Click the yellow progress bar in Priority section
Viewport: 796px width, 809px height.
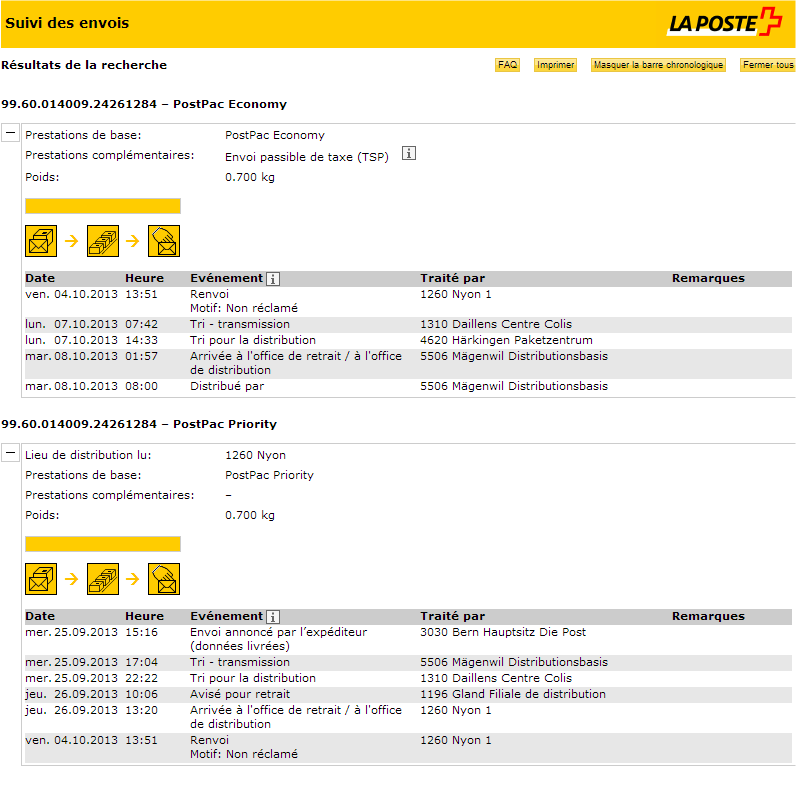[103, 544]
